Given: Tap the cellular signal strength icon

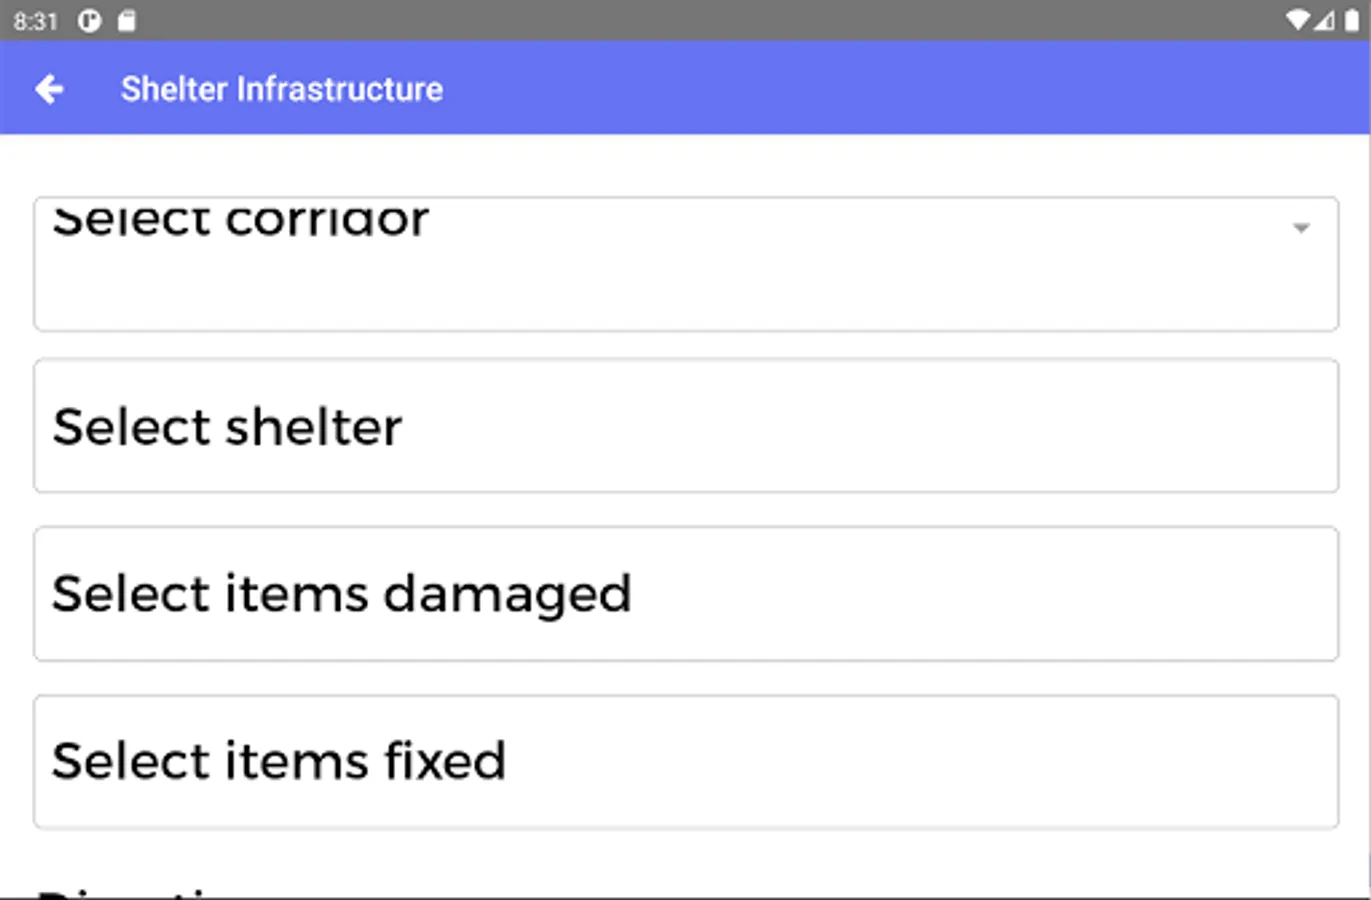Looking at the screenshot, I should 1324,21.
